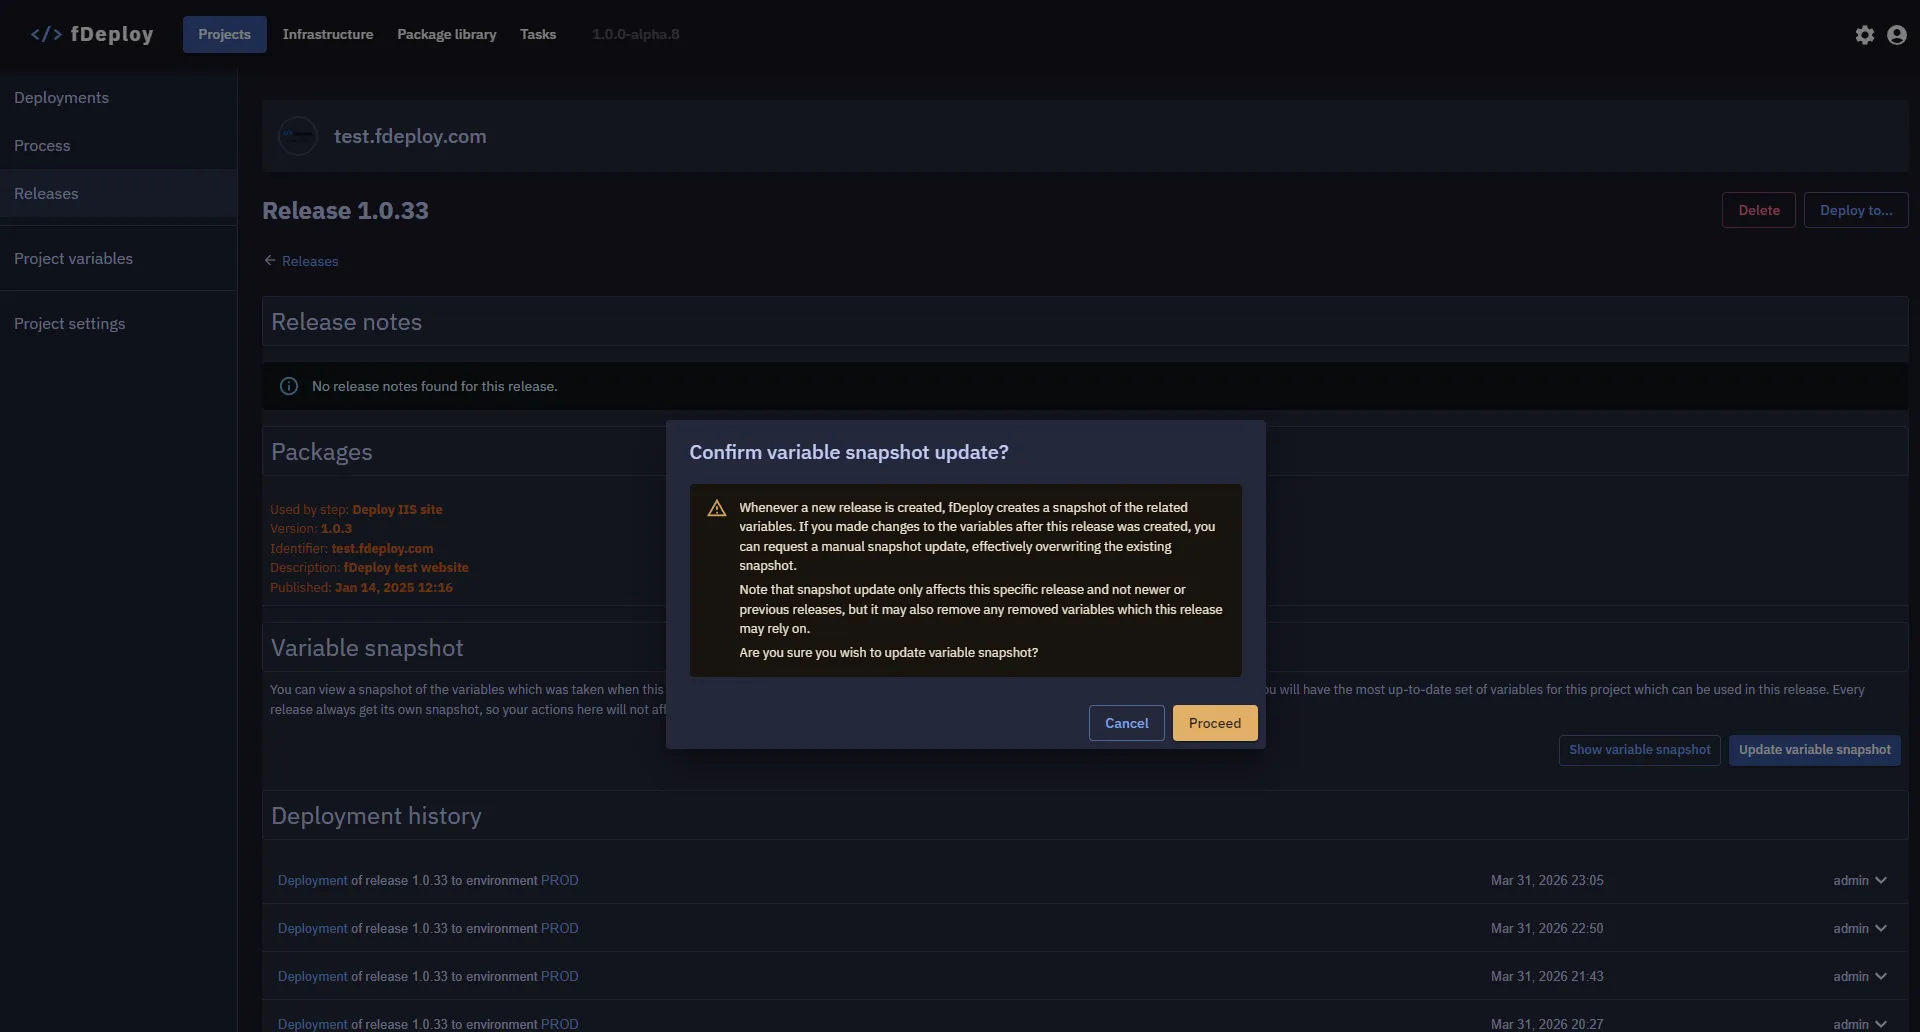Open Project settings in the sidebar

[118, 324]
